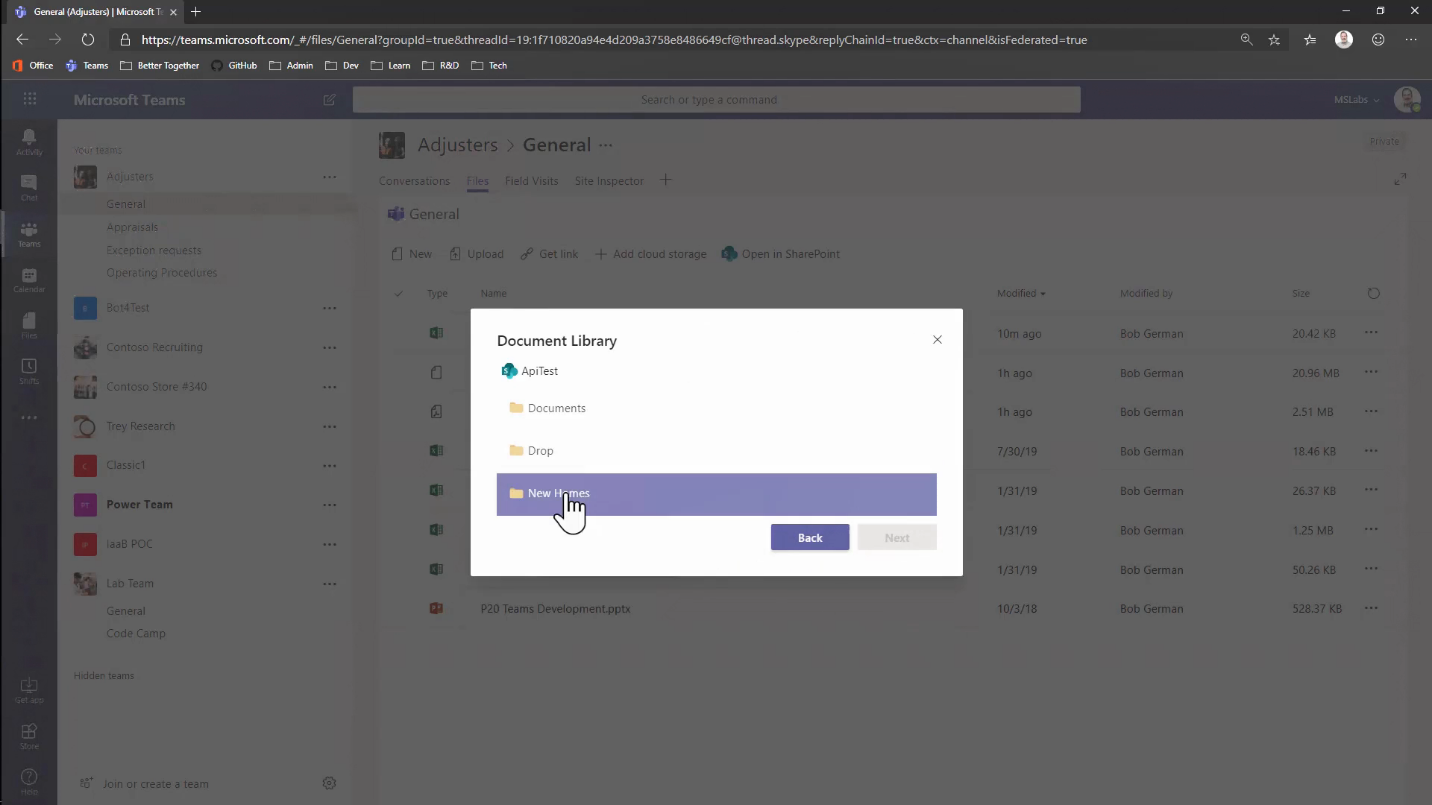1432x805 pixels.
Task: Choose the New Homes folder
Action: coord(716,494)
